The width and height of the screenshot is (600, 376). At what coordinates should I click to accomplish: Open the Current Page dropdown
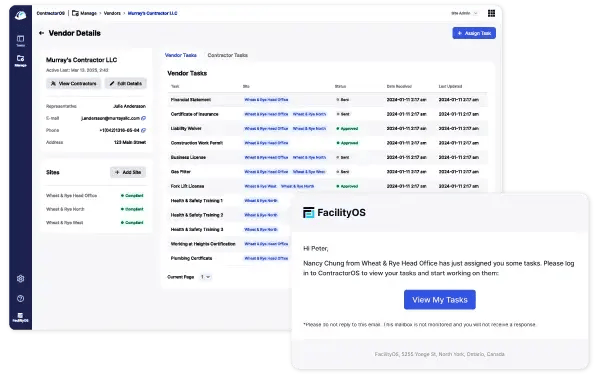click(205, 277)
